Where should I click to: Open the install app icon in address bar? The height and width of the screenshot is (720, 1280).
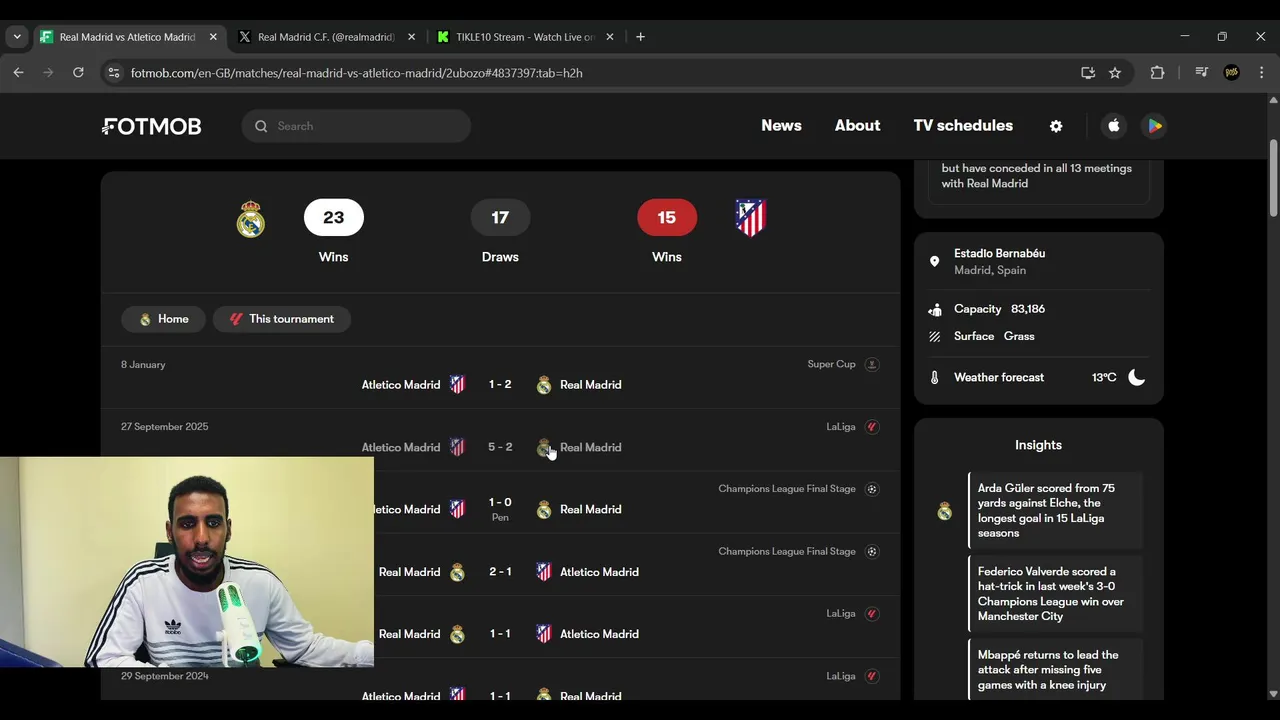pos(1088,73)
